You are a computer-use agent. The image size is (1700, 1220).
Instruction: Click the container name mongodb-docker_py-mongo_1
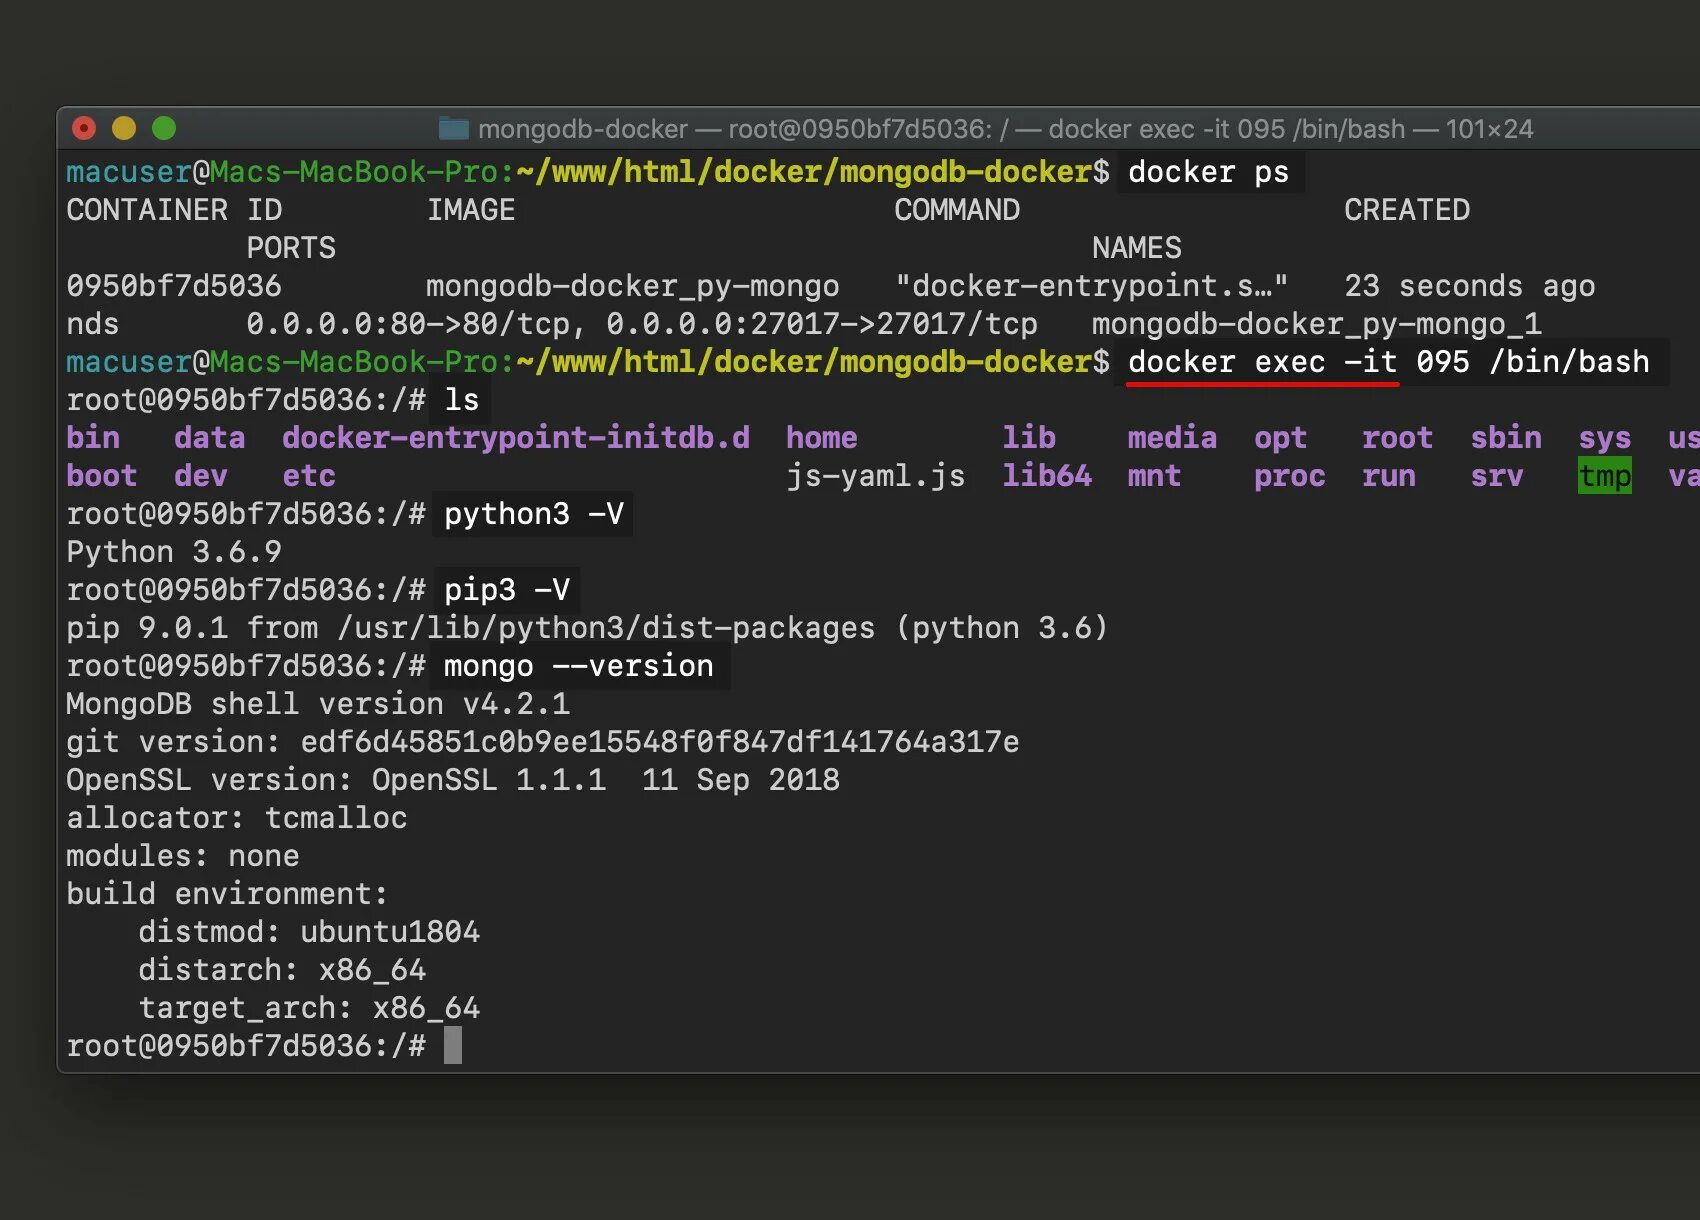tap(1317, 324)
